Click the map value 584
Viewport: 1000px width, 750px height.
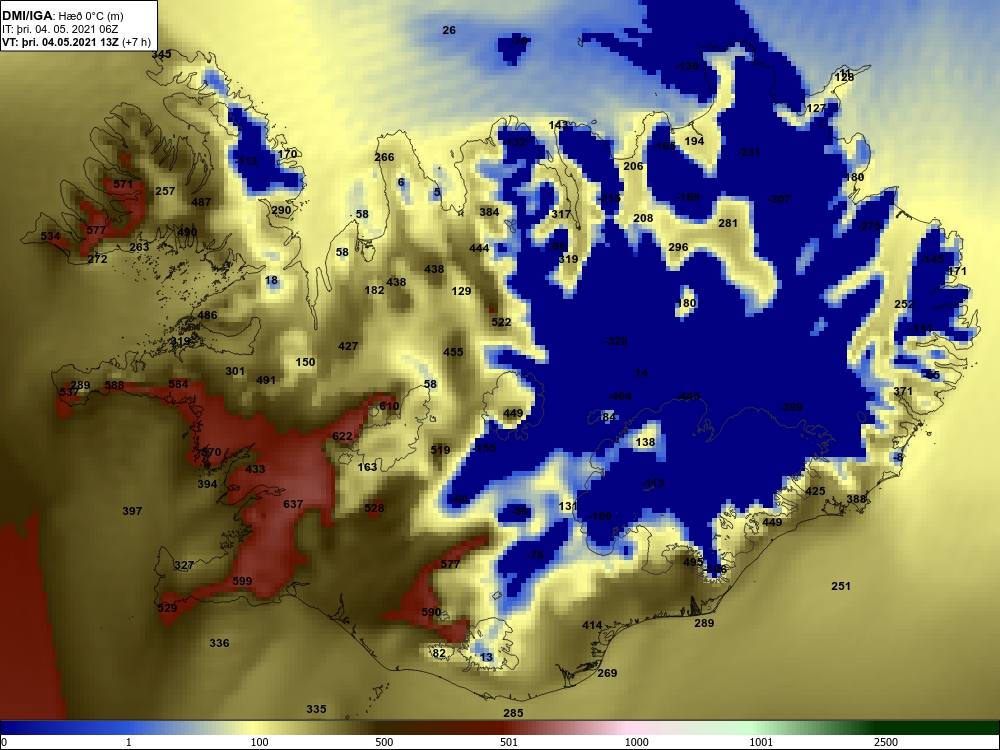coord(179,384)
